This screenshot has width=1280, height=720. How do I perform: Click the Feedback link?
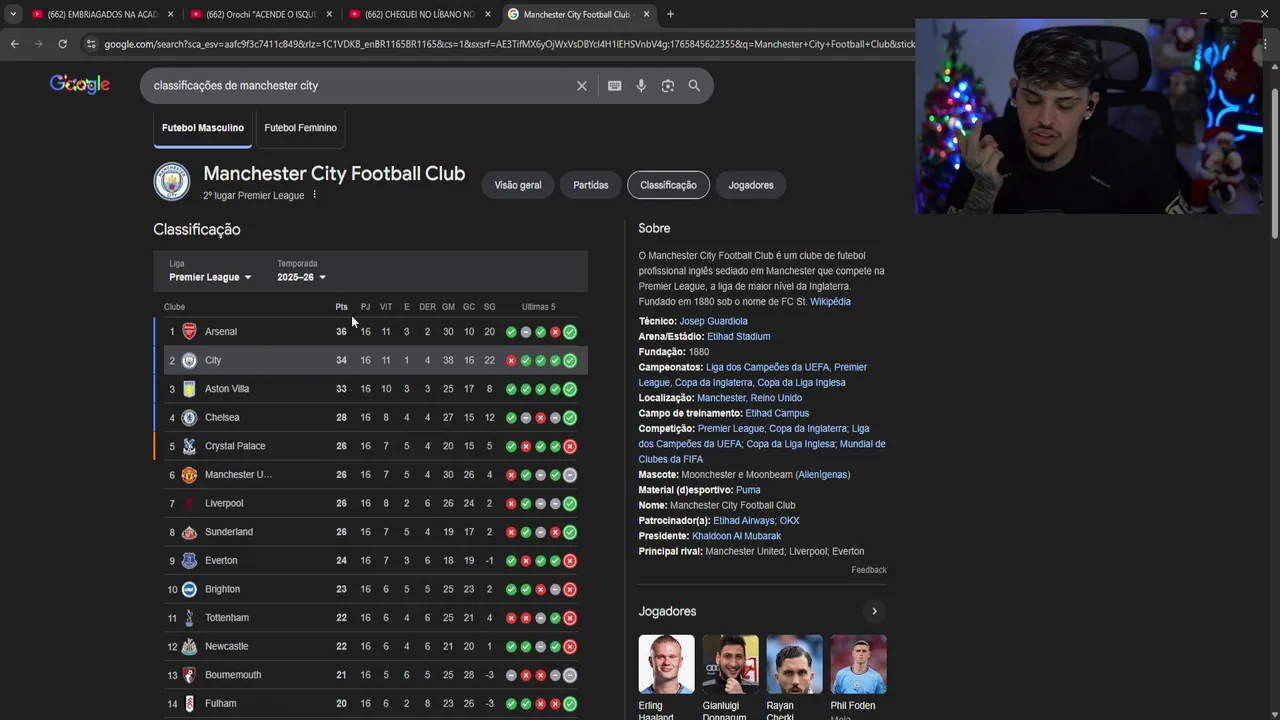(869, 570)
